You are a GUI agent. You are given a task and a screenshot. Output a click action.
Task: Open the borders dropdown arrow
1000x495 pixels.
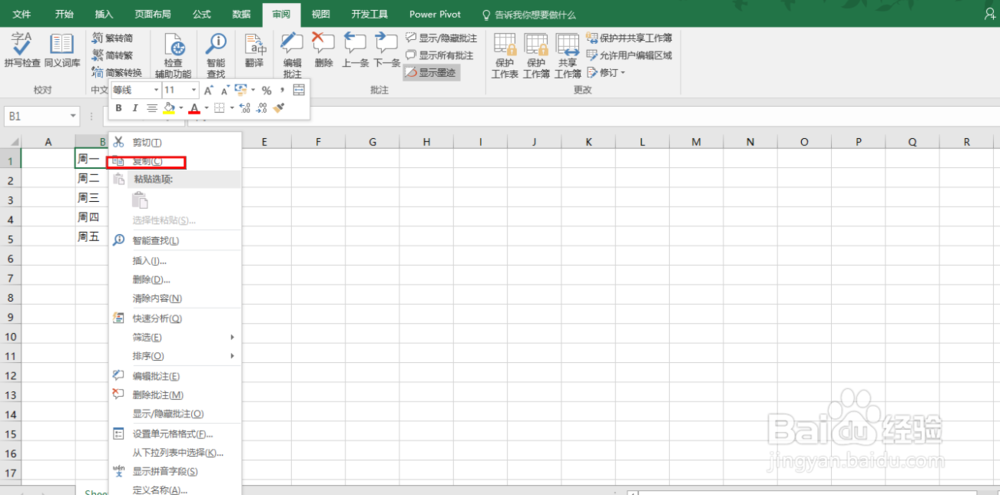[x=232, y=108]
